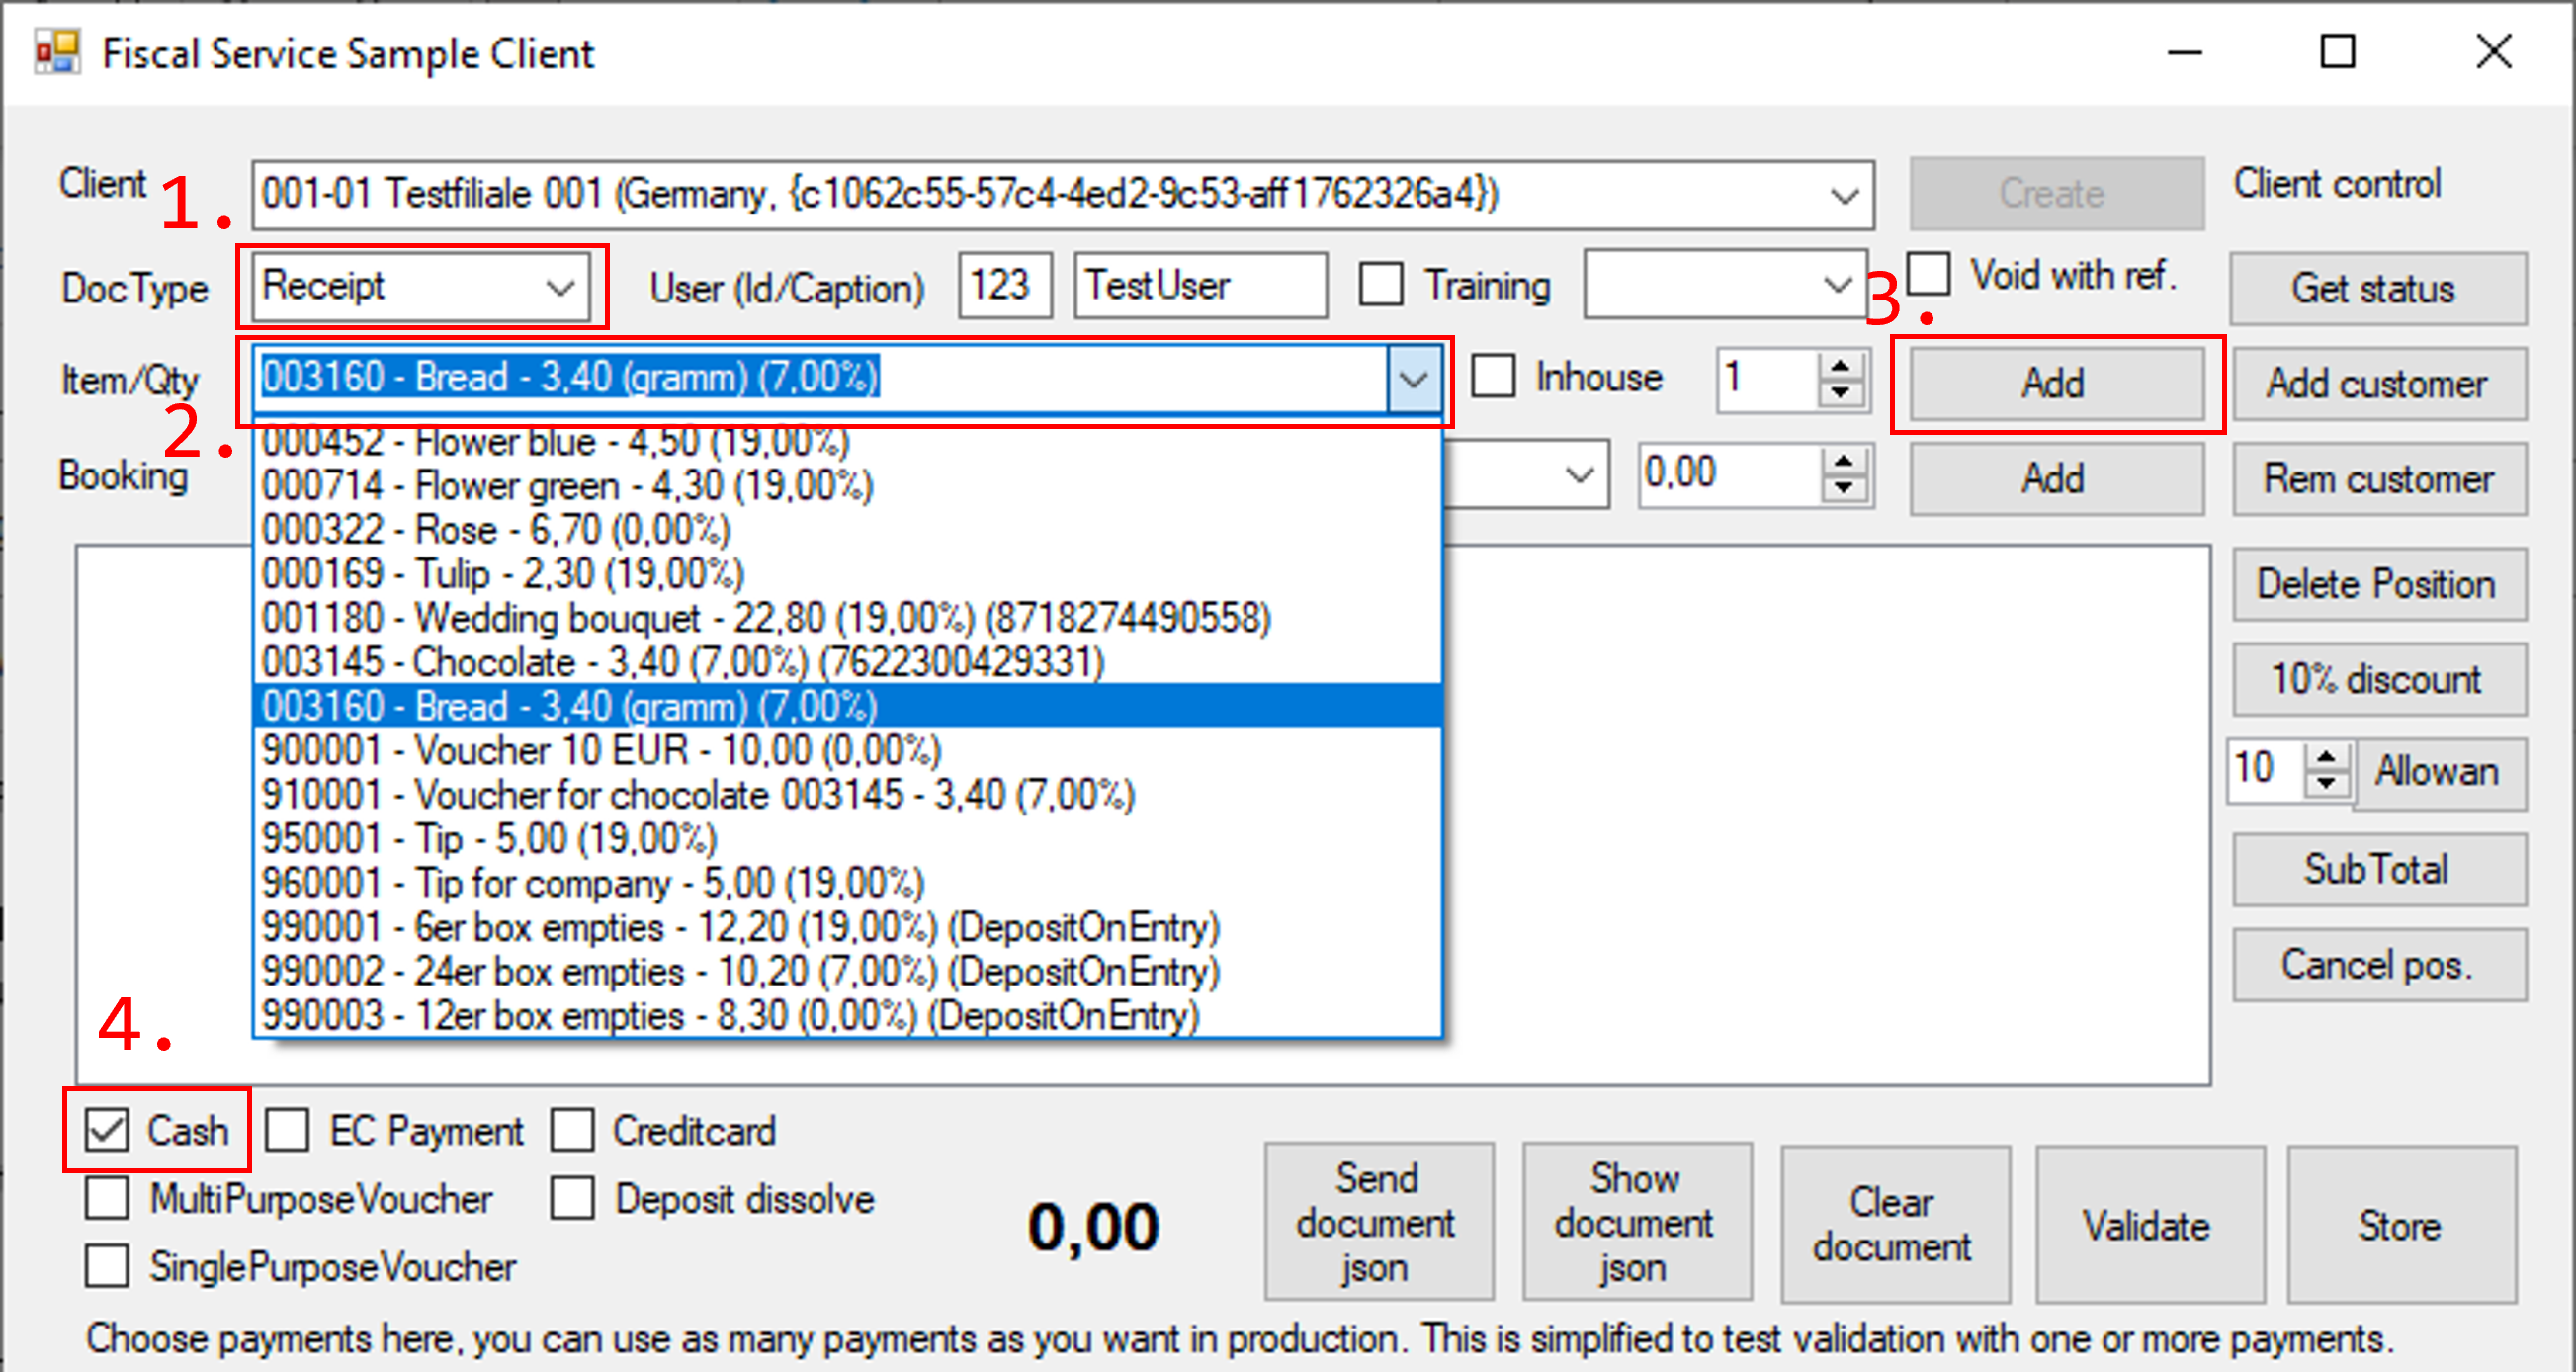Check the Deposit dissolve checkbox

(572, 1198)
